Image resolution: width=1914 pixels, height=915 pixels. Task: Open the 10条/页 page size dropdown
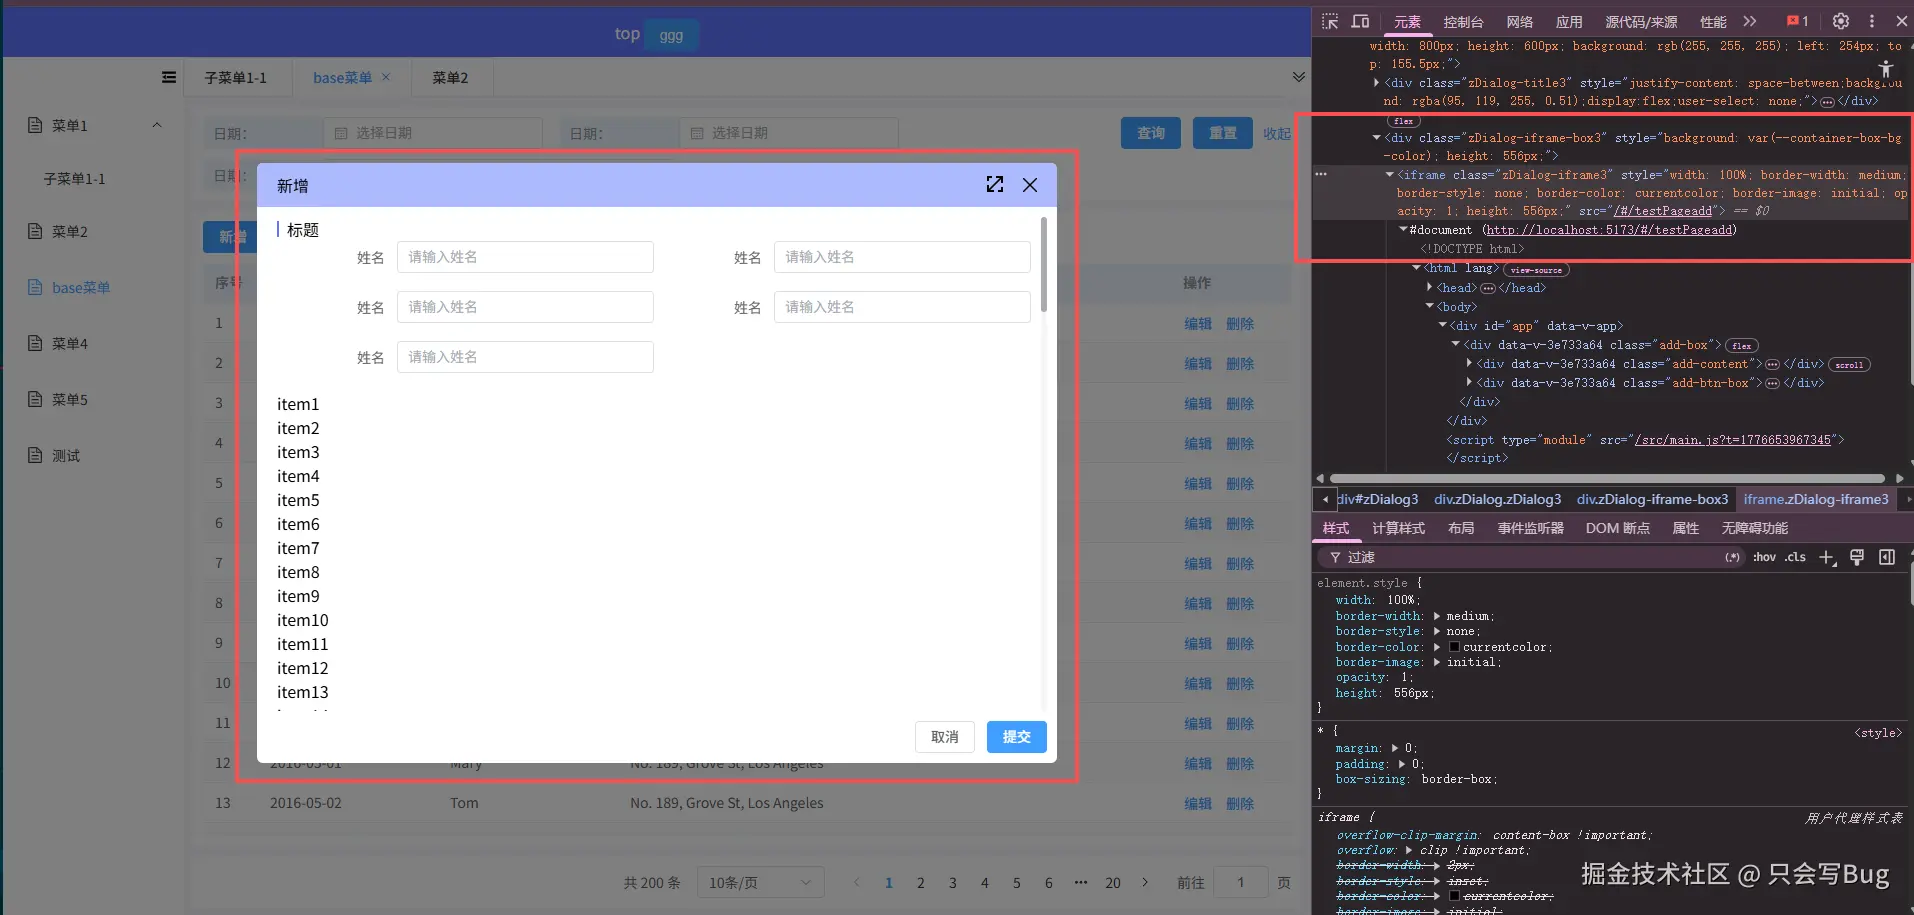point(760,882)
